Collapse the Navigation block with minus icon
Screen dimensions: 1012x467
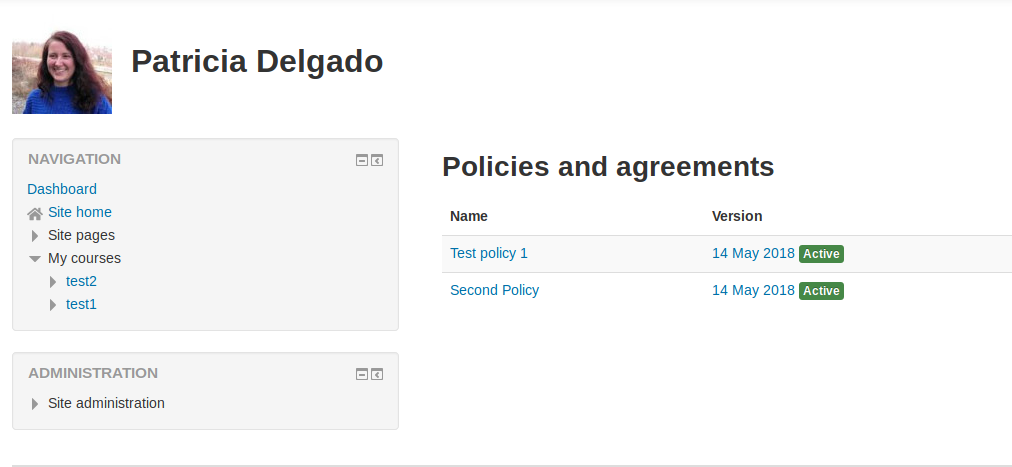[x=361, y=161]
